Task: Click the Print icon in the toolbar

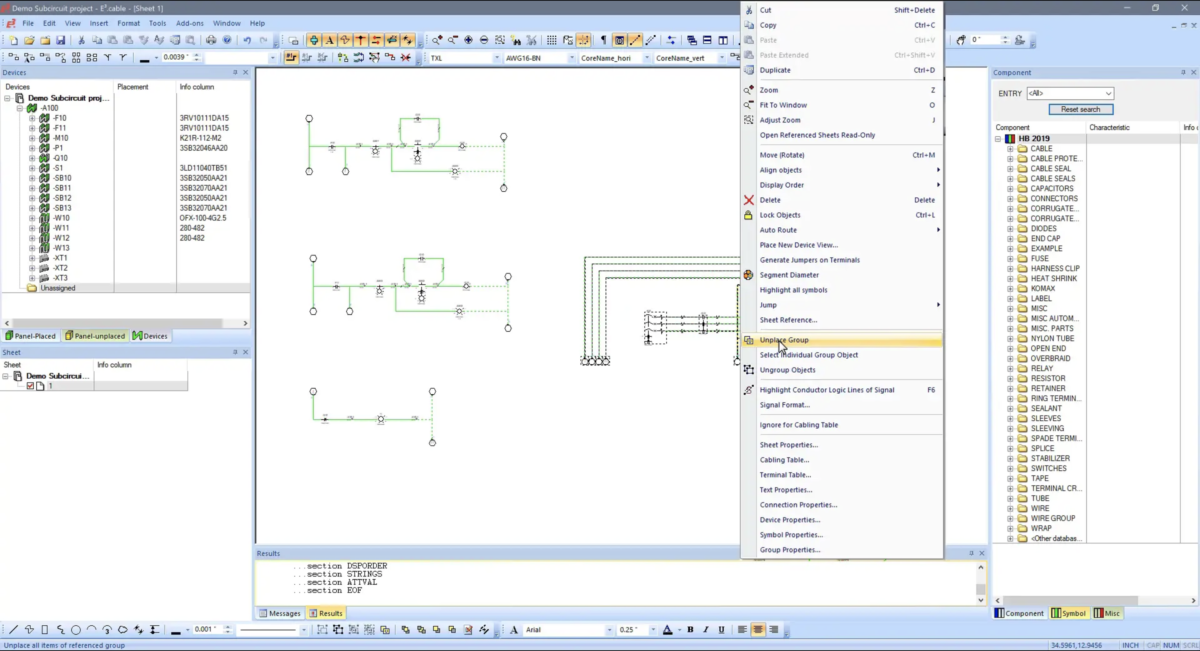Action: (x=211, y=40)
